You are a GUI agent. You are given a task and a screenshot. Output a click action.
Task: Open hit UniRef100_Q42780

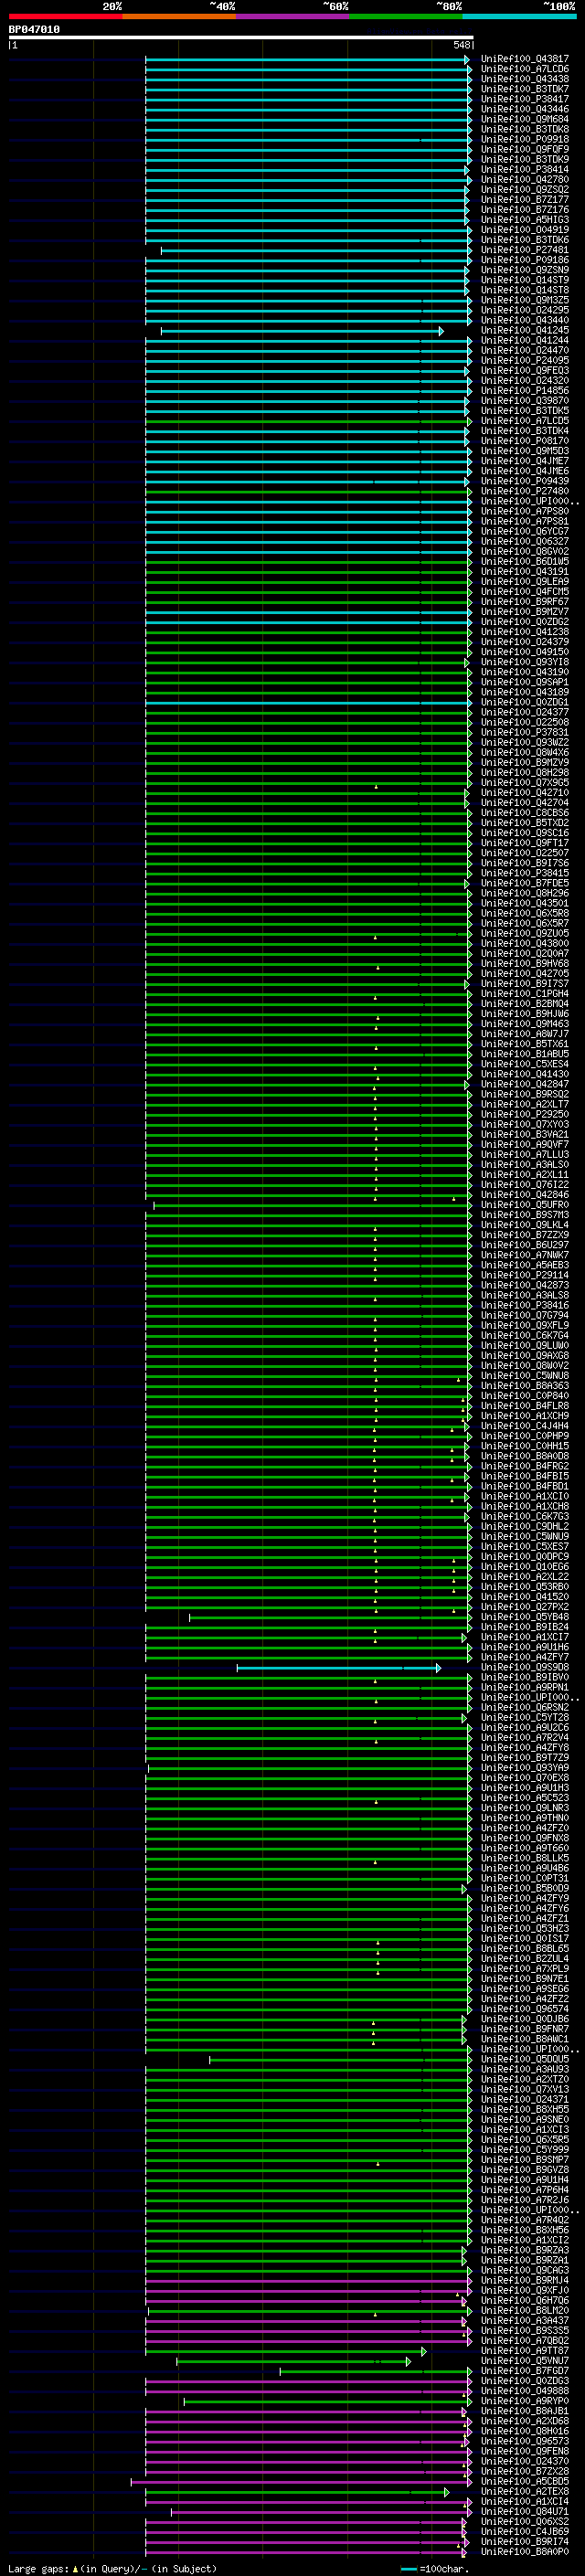(524, 180)
